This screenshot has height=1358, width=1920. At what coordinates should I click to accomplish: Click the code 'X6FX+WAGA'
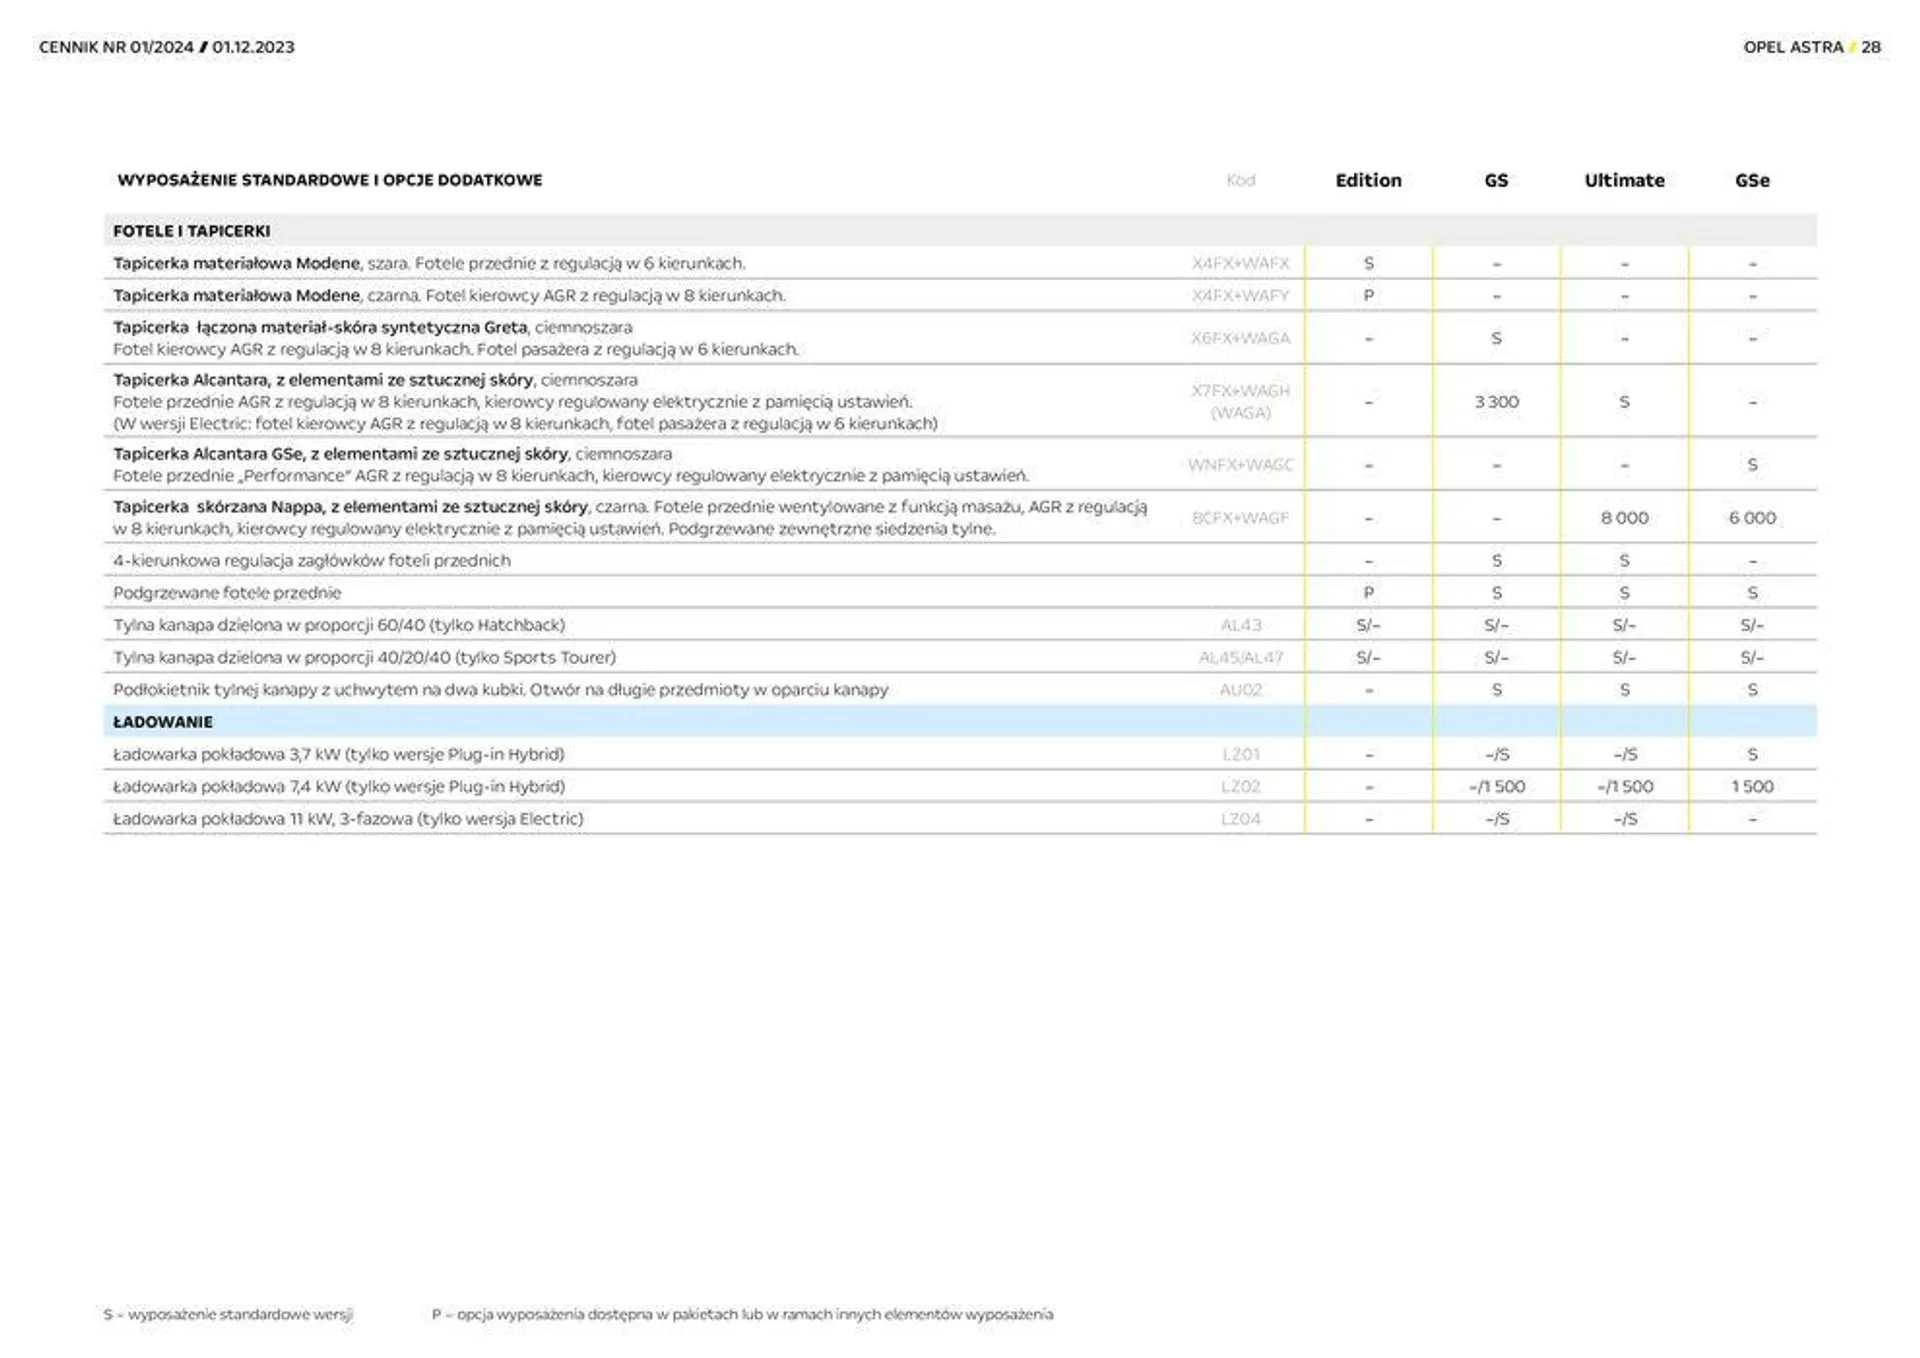(x=1240, y=338)
